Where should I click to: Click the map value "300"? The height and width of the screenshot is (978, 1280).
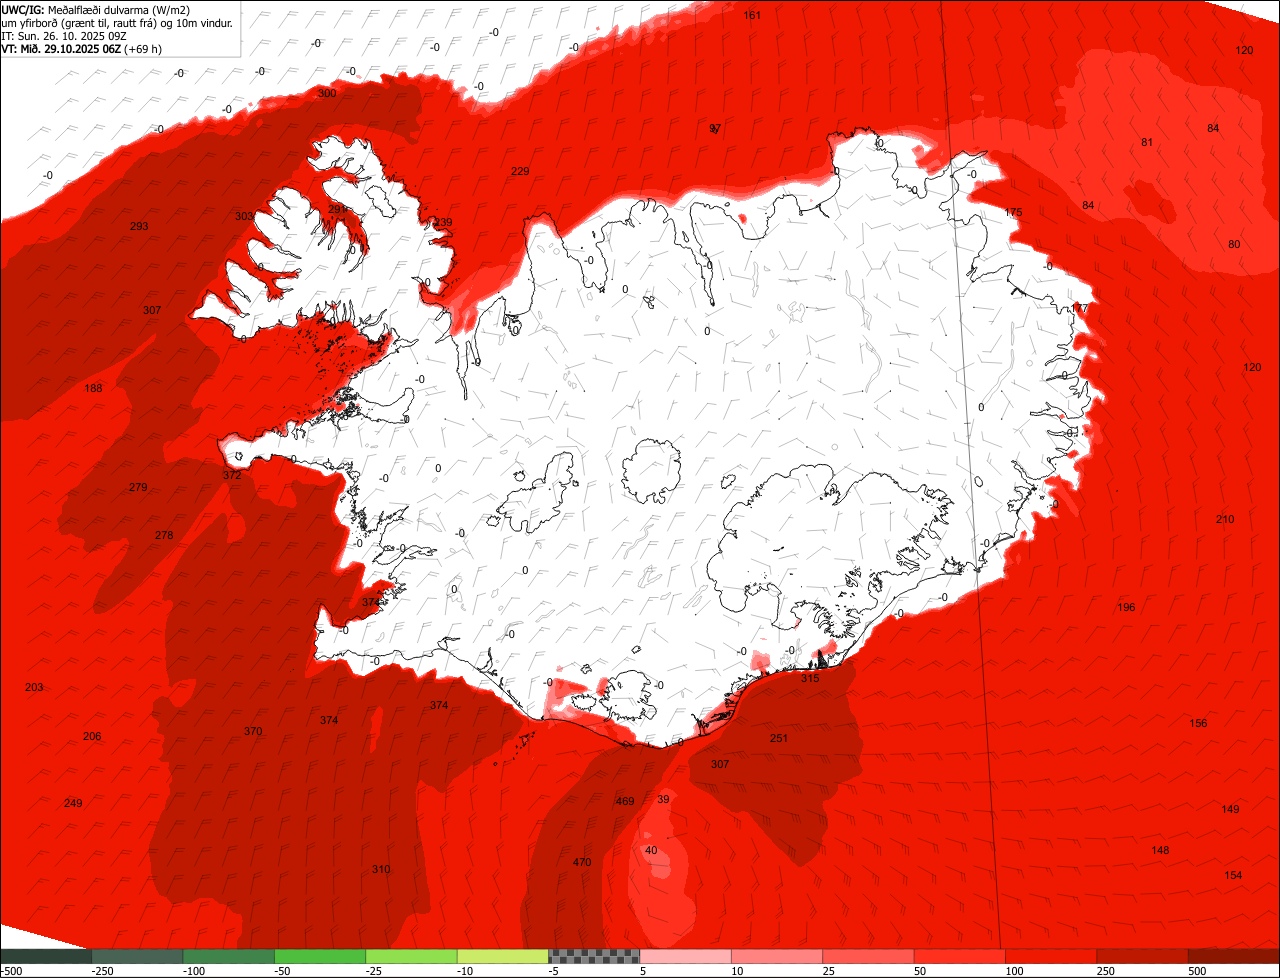pos(327,93)
